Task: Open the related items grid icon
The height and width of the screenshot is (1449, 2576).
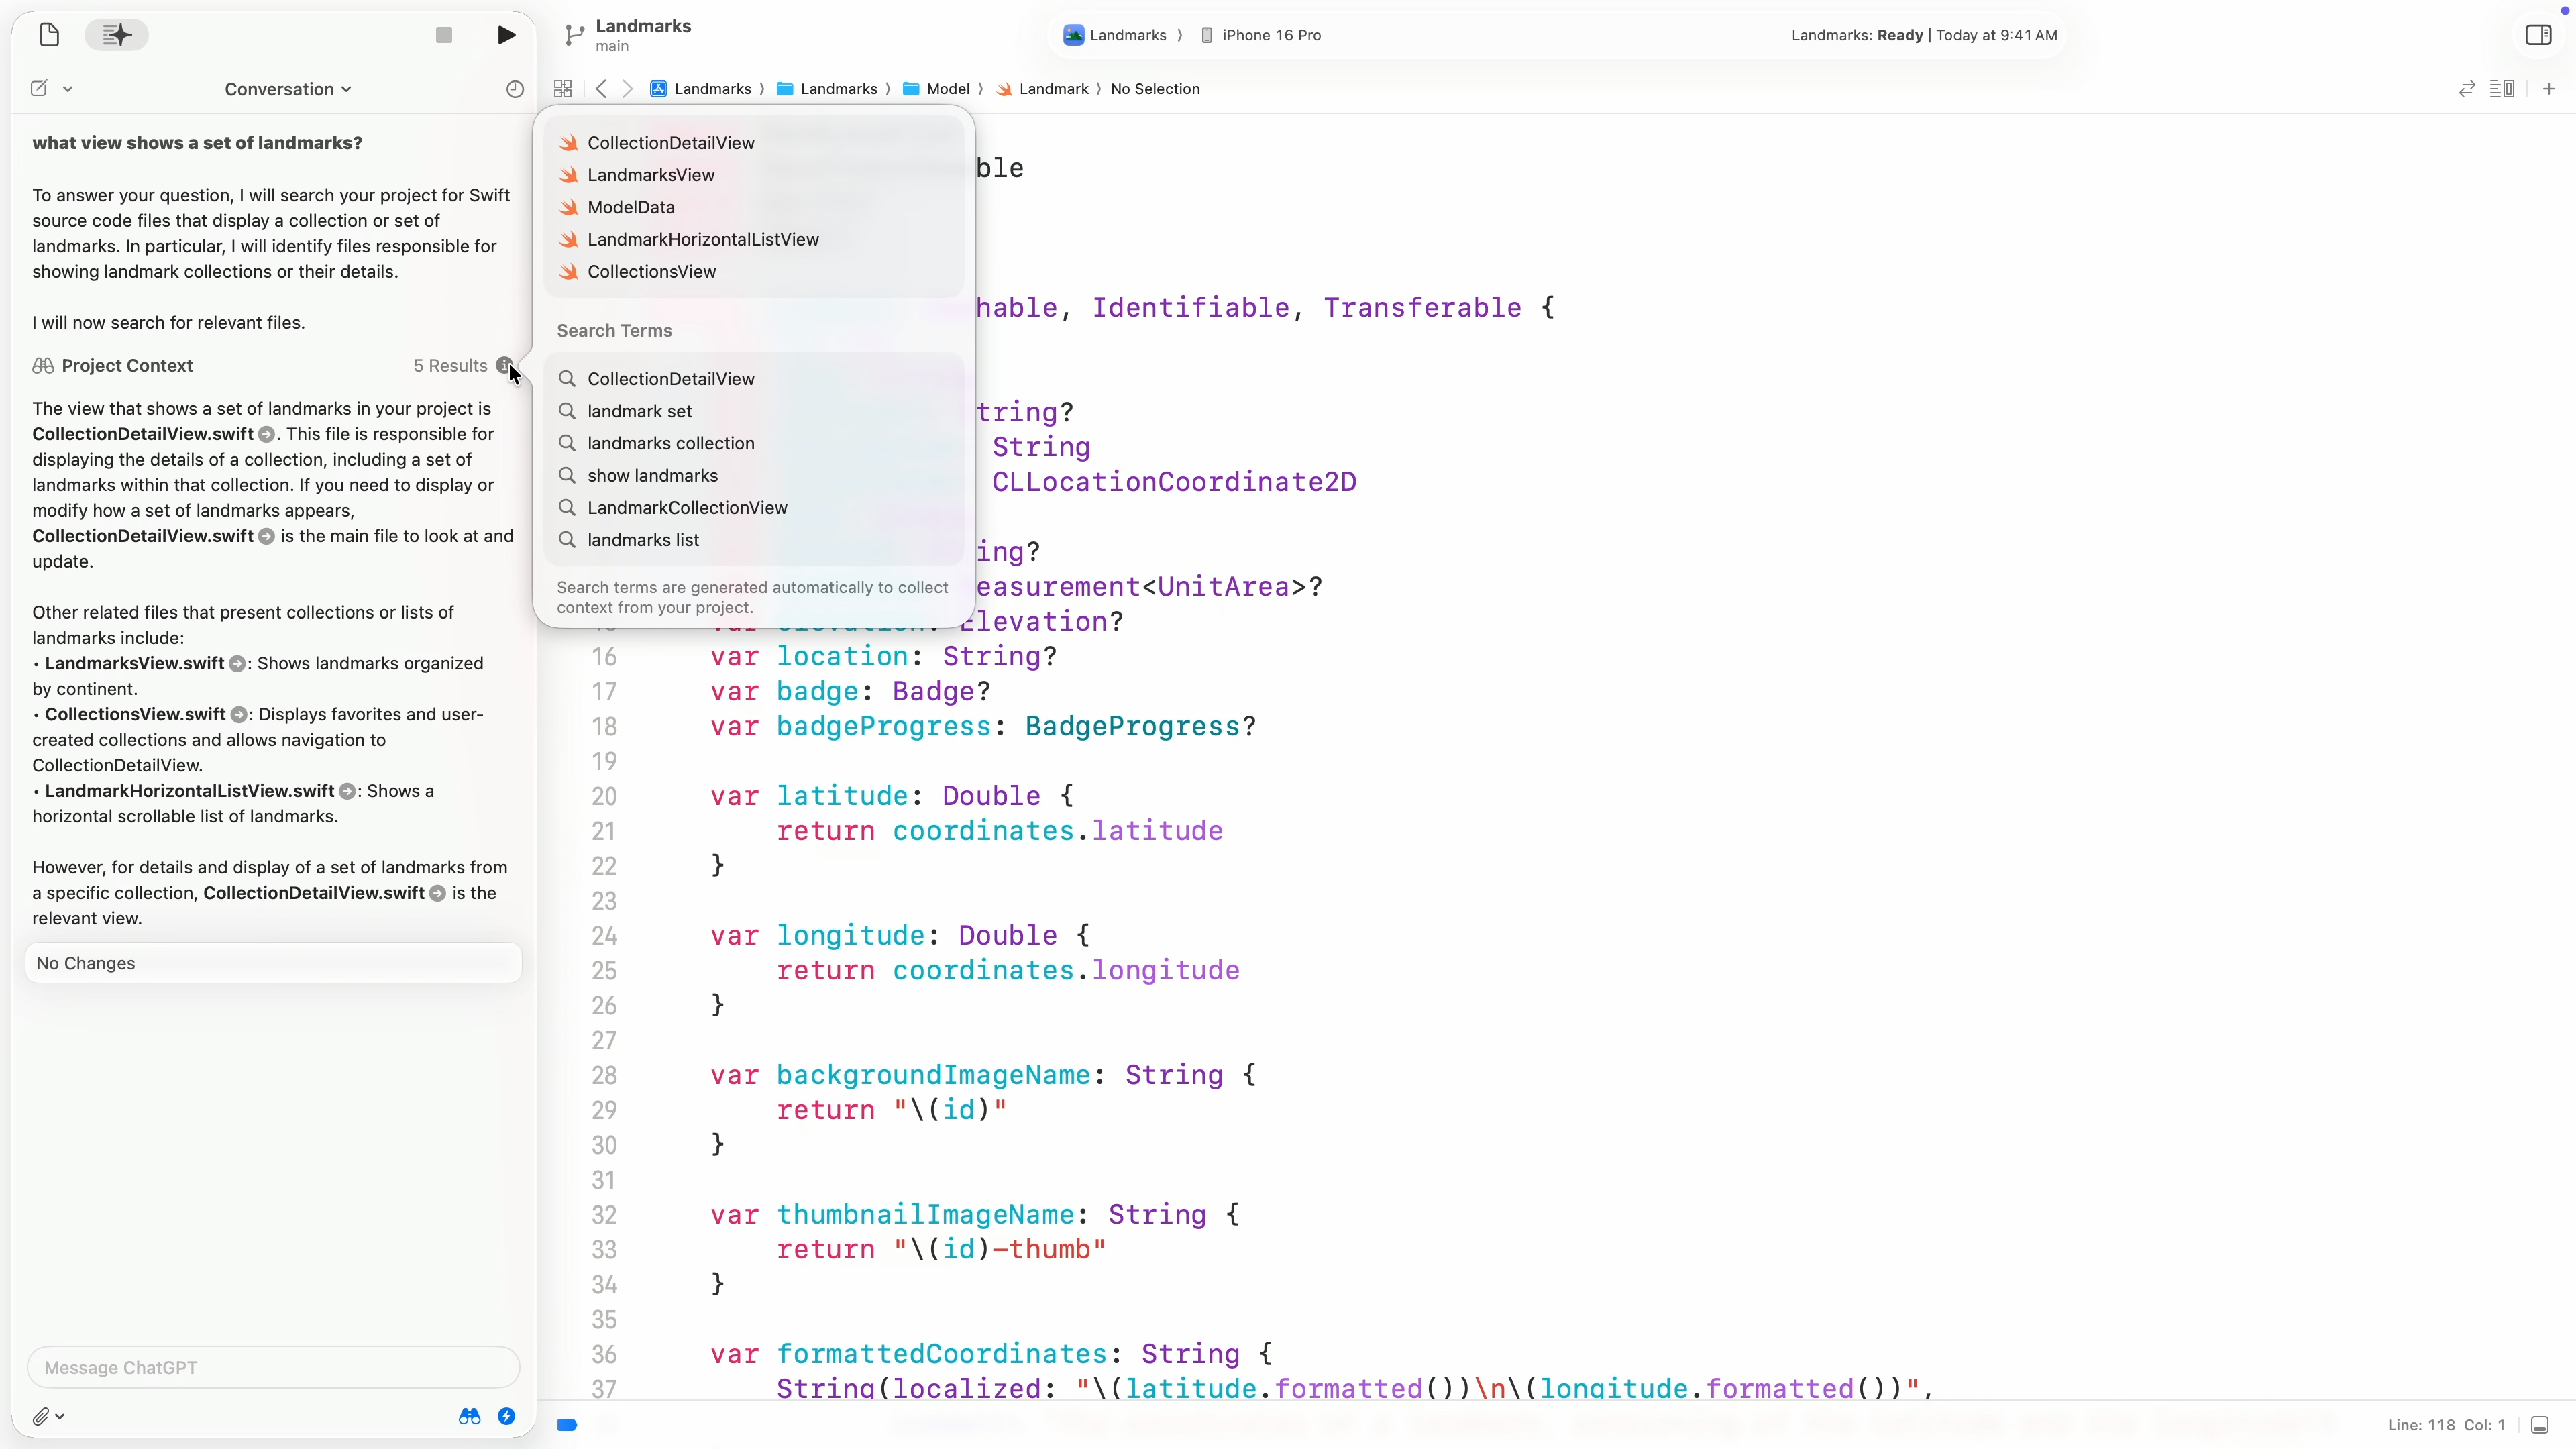Action: click(x=563, y=89)
